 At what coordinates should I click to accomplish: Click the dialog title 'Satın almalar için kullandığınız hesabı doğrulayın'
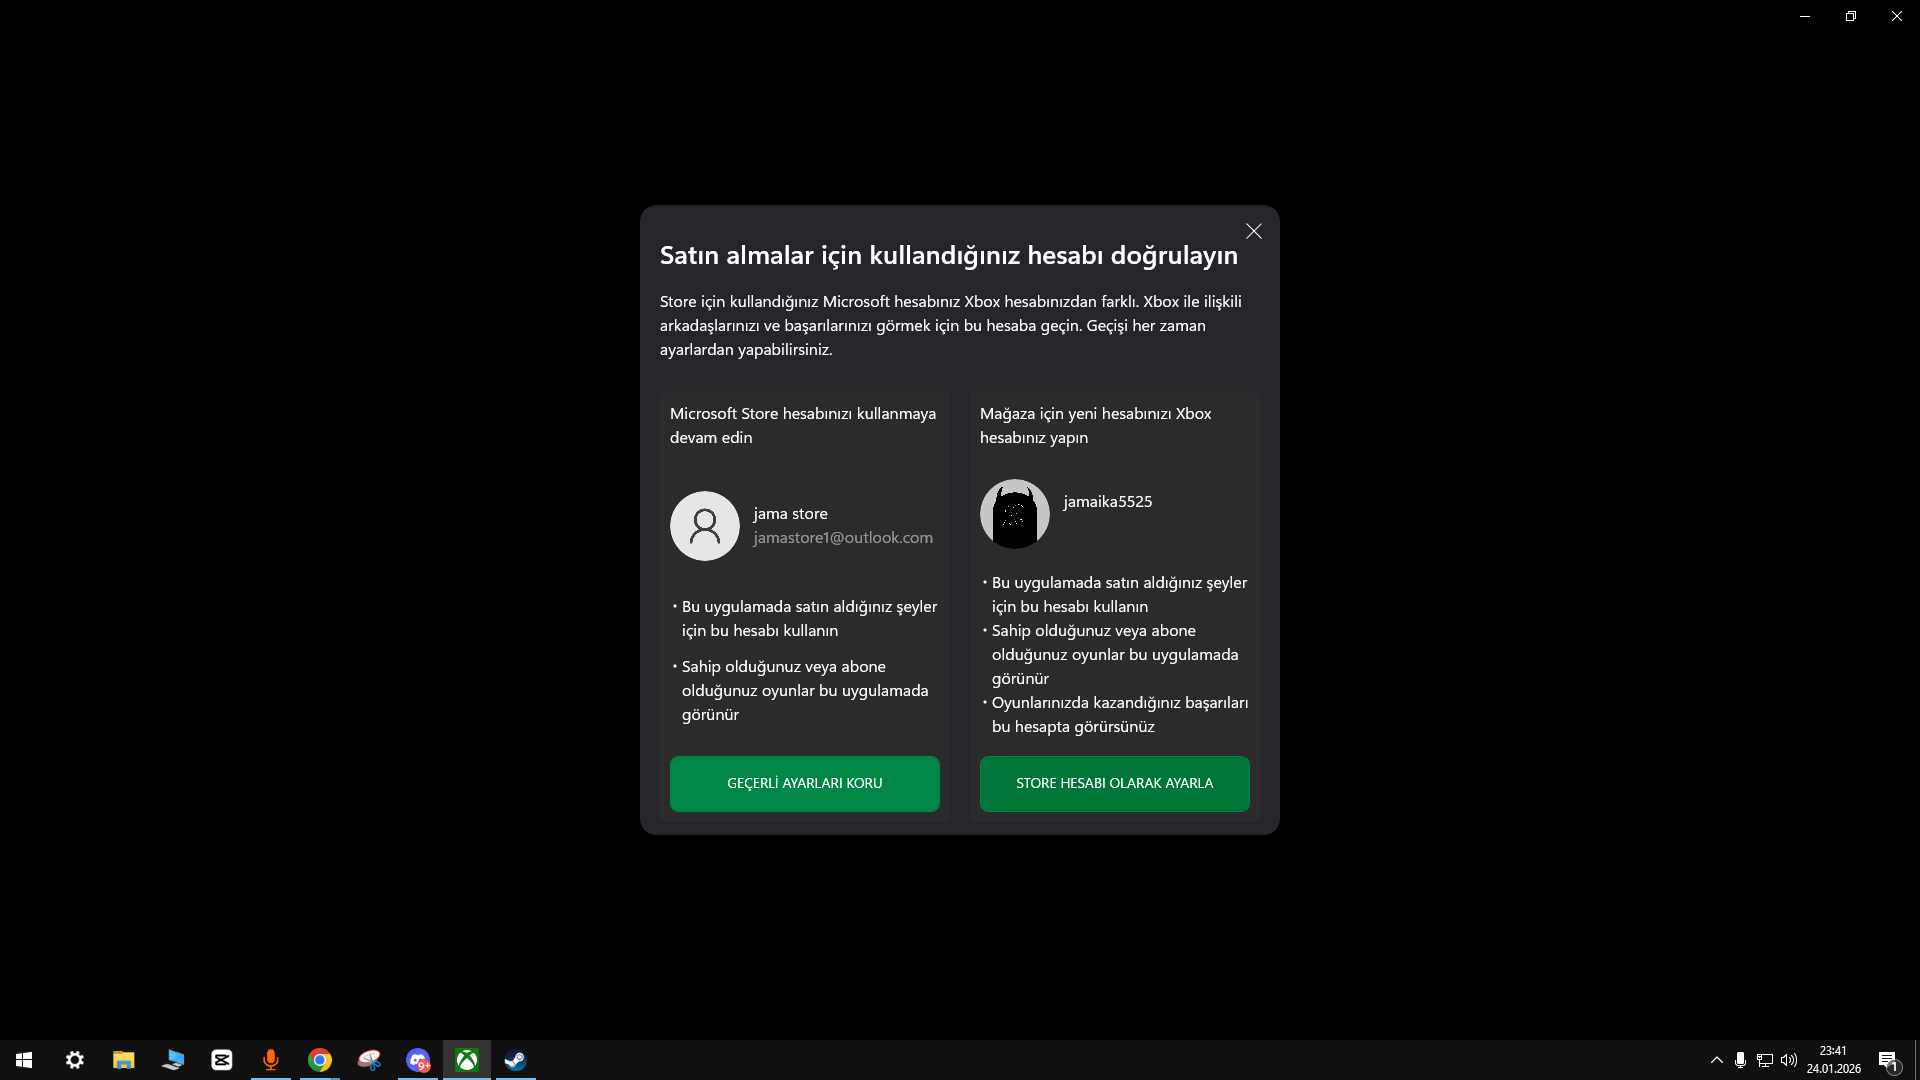(x=949, y=255)
